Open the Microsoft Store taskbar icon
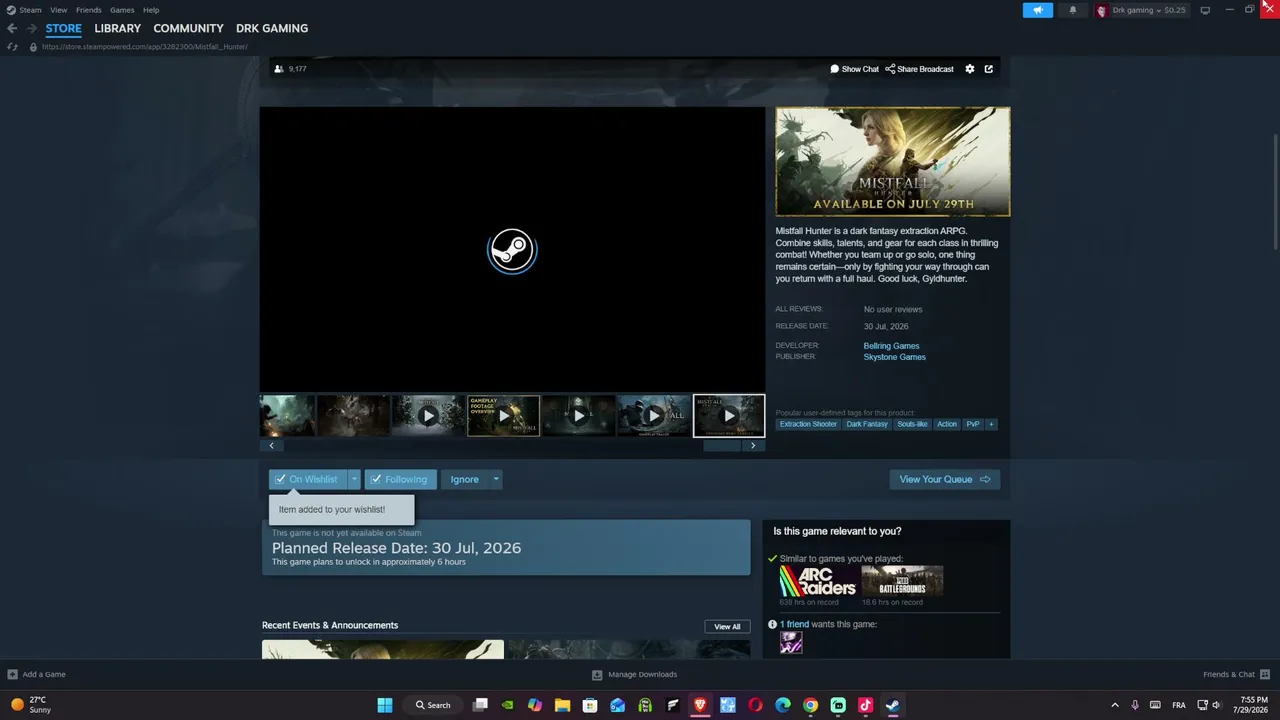This screenshot has height=720, width=1280. click(x=590, y=705)
